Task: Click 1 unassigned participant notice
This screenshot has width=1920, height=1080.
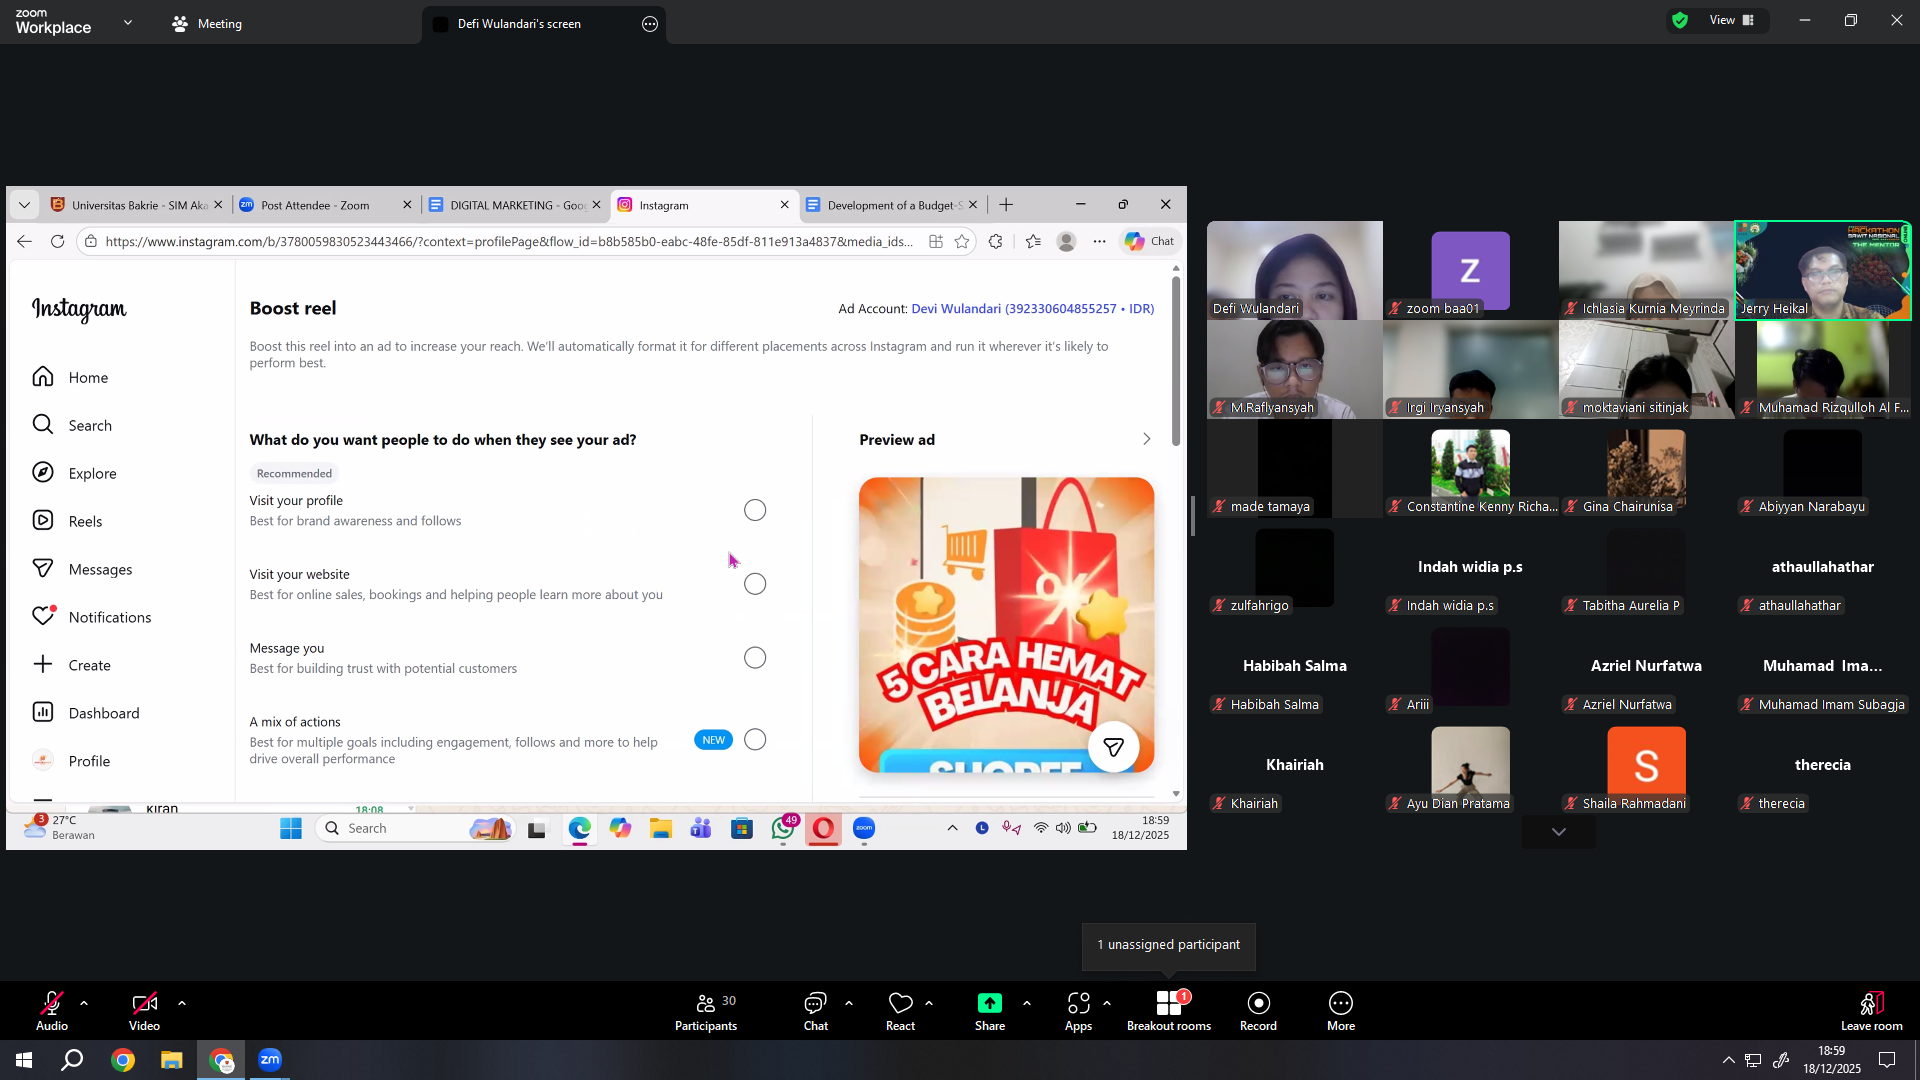Action: 1168,945
